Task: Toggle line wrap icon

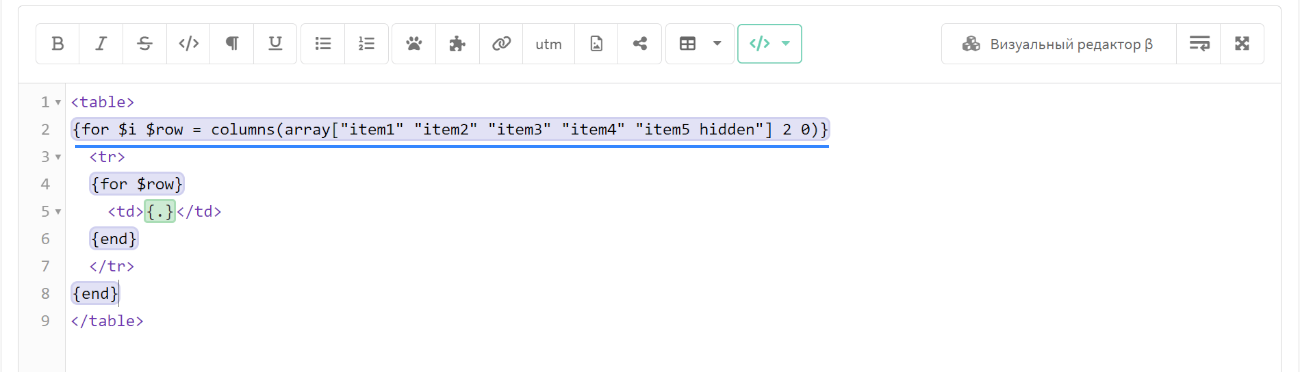Action: pos(1199,44)
